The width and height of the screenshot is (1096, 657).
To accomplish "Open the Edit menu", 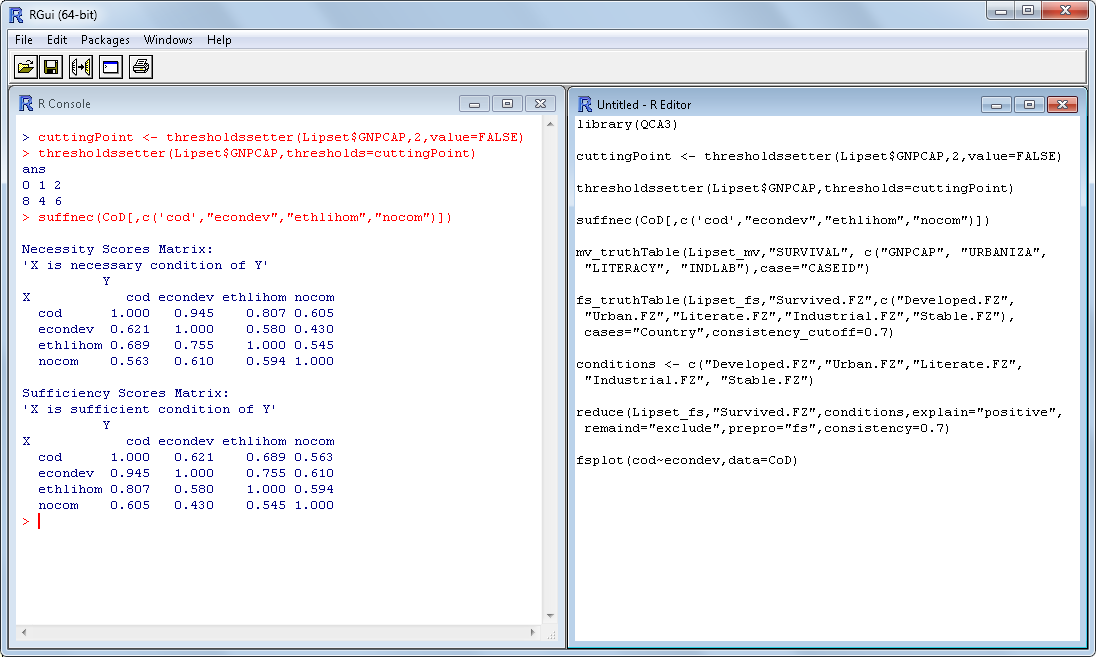I will pyautogui.click(x=57, y=40).
